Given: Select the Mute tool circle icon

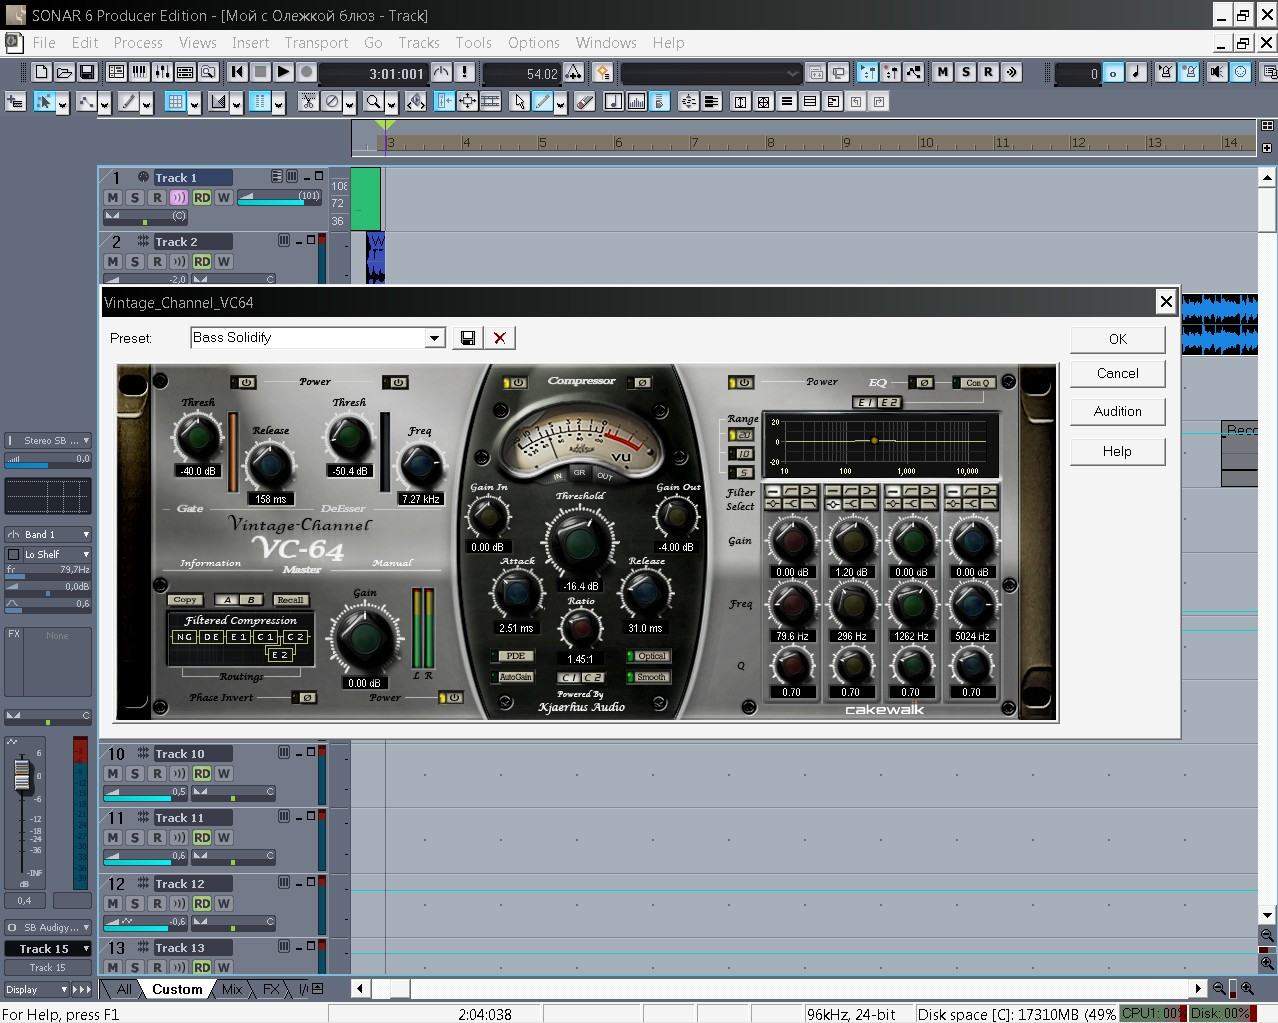Looking at the screenshot, I should coord(331,101).
